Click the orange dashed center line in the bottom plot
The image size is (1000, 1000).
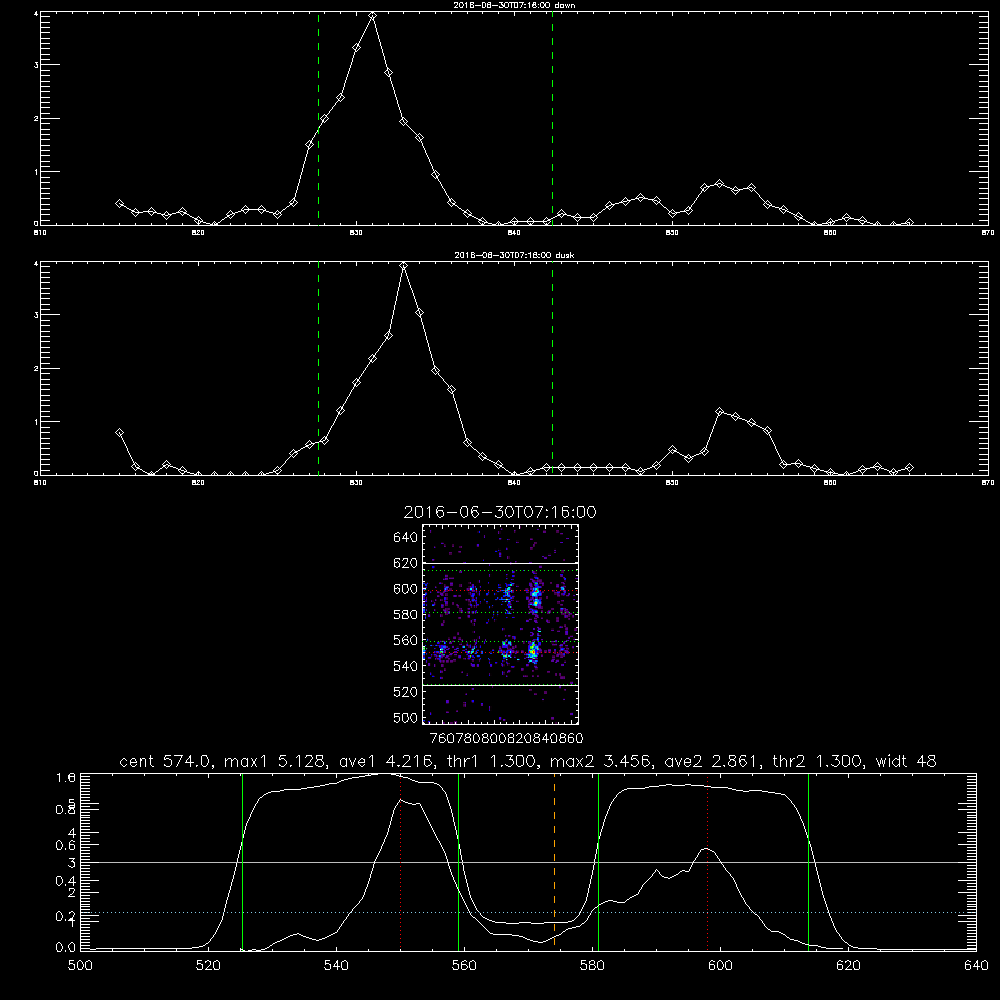[x=554, y=861]
